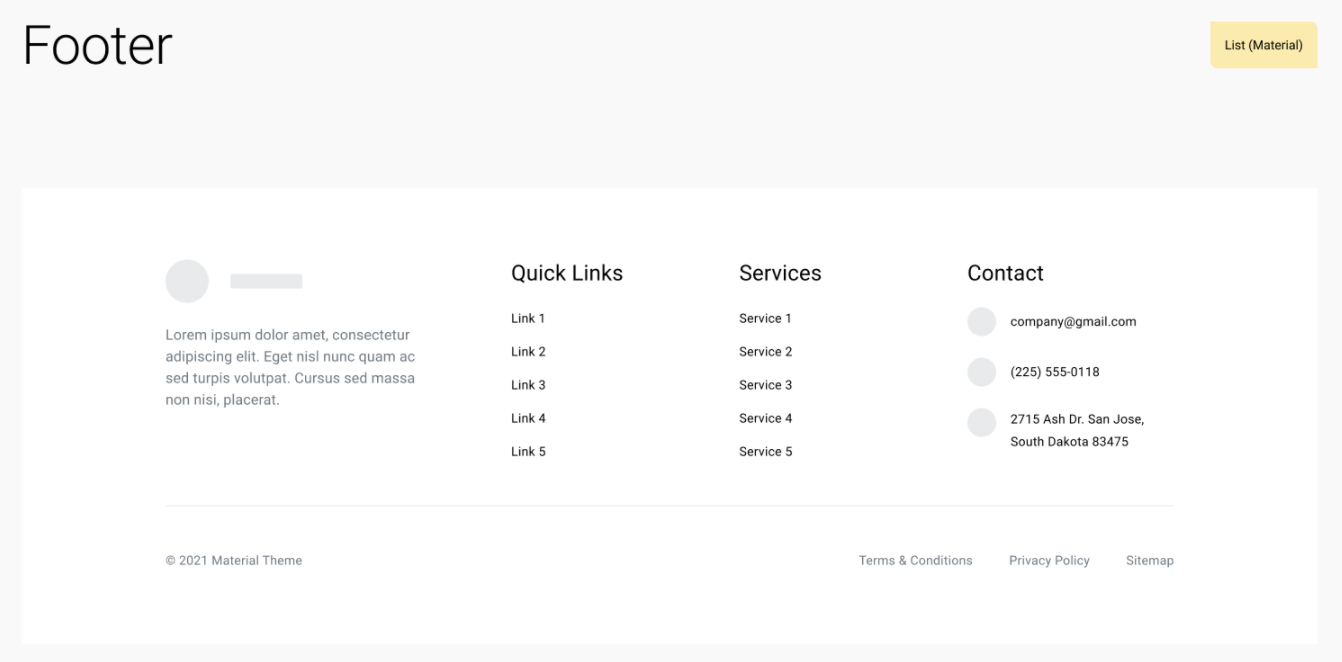This screenshot has height=662, width=1342.
Task: Click the 2715 Ash Dr. San Jose address
Action: [x=1077, y=430]
